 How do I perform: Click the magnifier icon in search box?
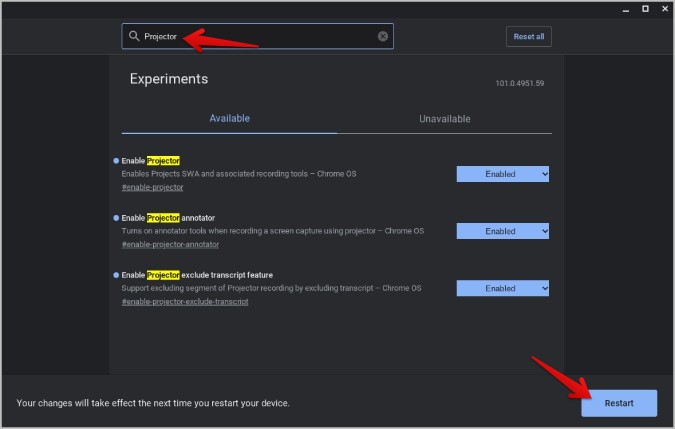pyautogui.click(x=134, y=37)
